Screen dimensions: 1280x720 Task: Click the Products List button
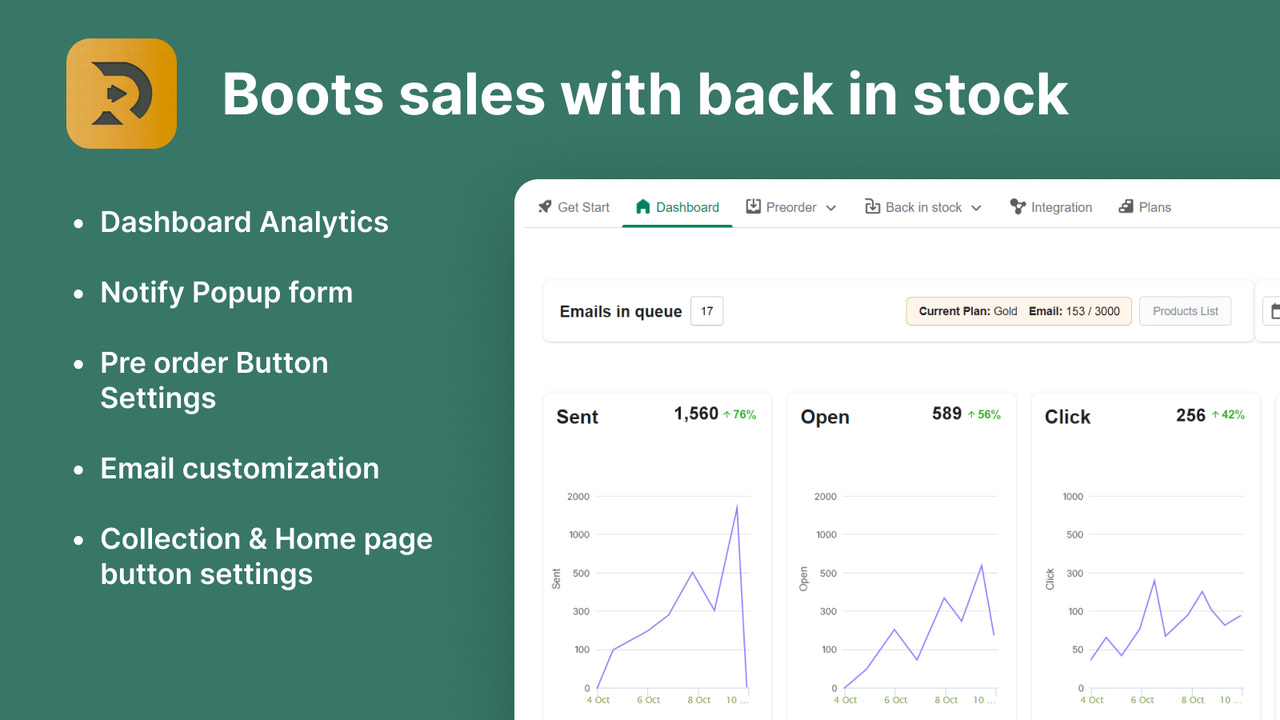tap(1185, 311)
